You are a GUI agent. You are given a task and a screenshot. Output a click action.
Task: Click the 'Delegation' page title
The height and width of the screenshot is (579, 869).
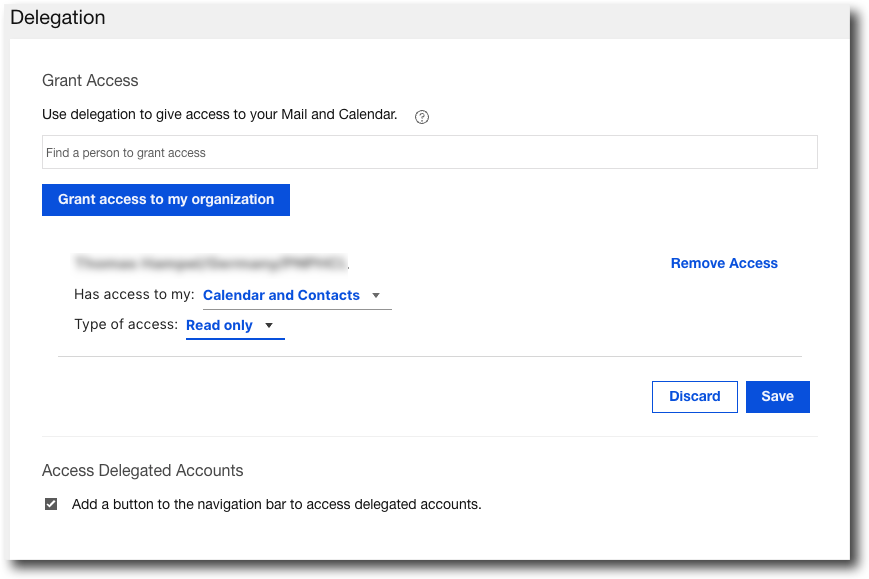point(58,18)
